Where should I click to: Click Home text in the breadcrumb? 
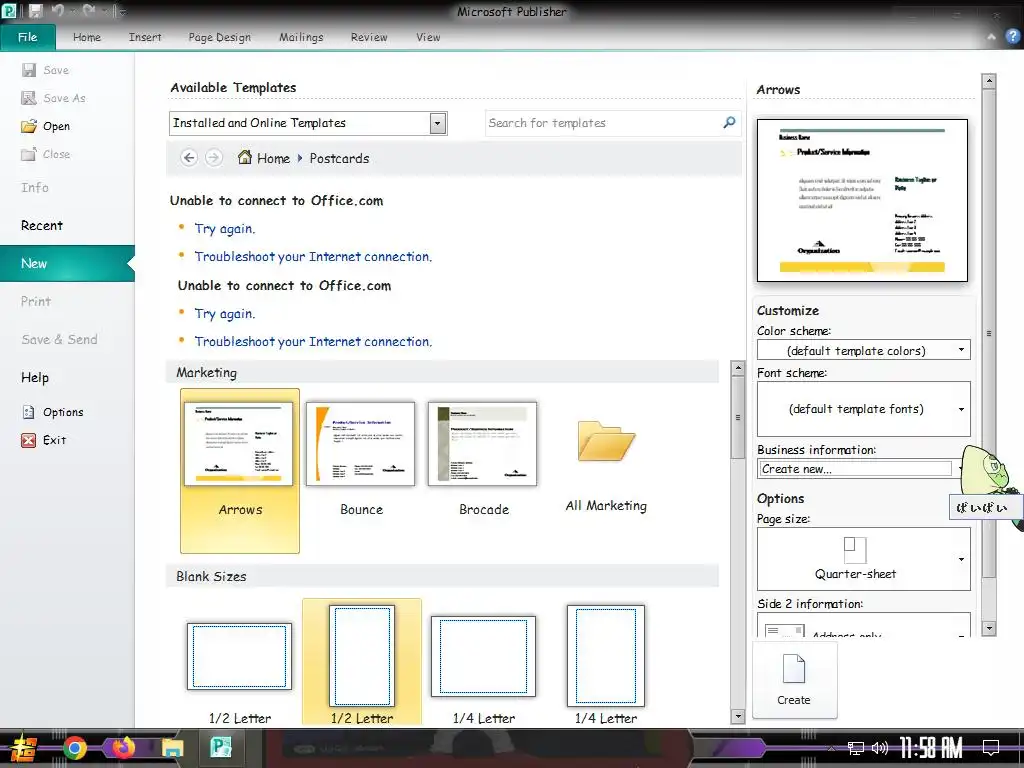[274, 158]
